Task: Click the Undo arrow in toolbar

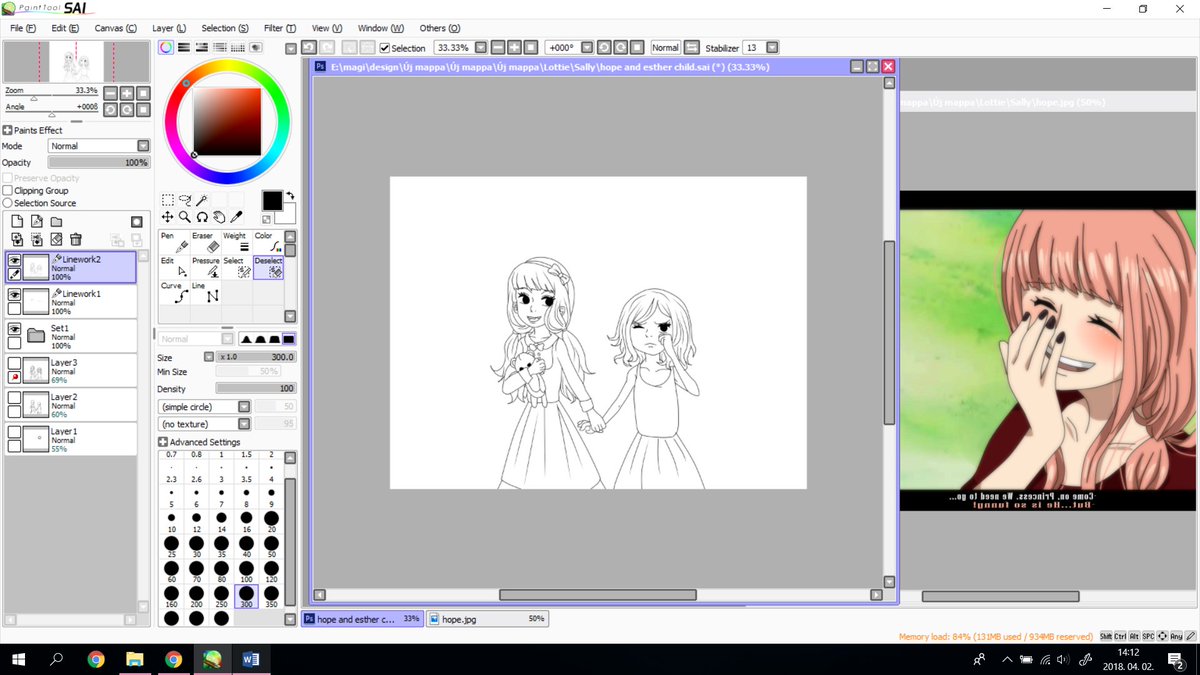Action: pyautogui.click(x=309, y=47)
